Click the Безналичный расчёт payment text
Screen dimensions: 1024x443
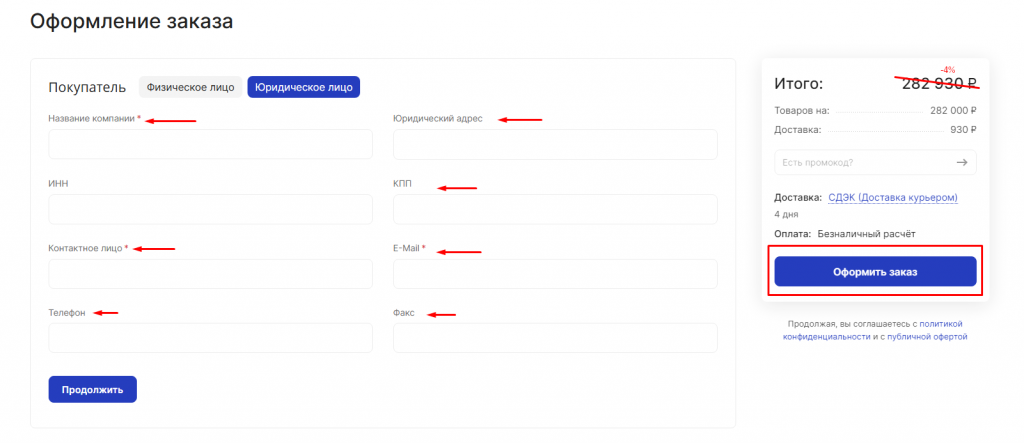click(x=866, y=234)
